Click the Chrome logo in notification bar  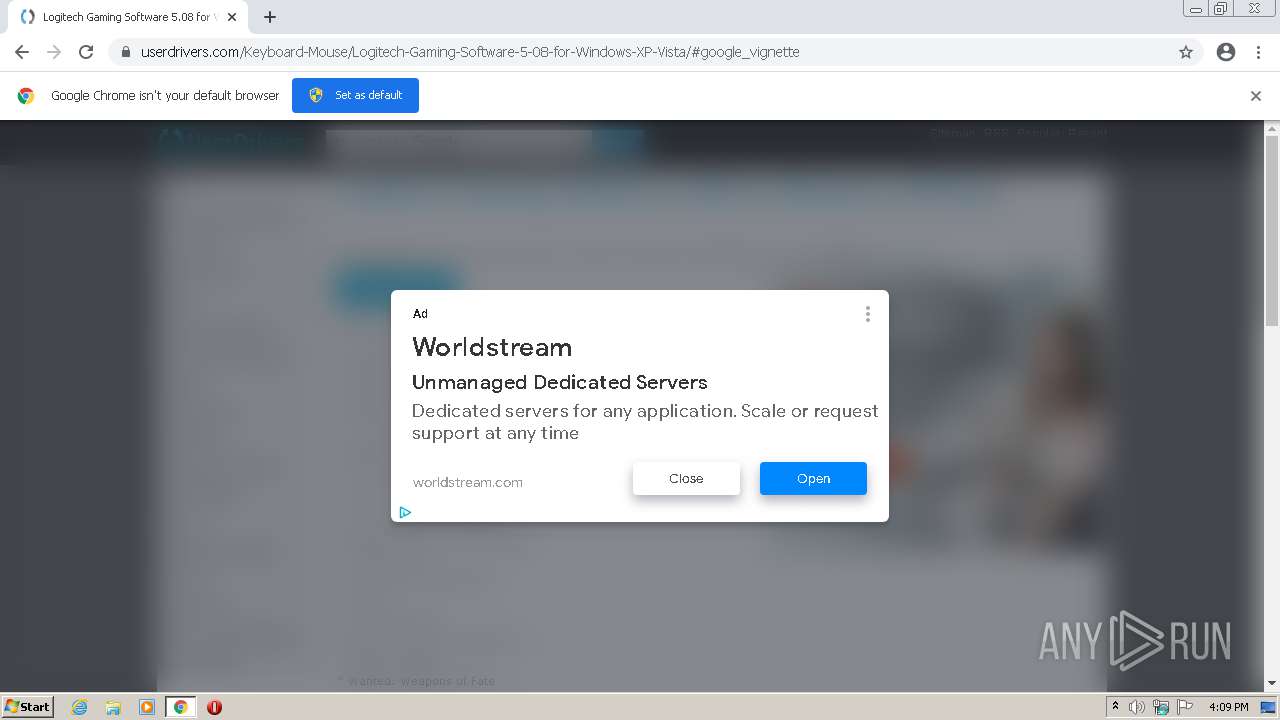click(26, 96)
